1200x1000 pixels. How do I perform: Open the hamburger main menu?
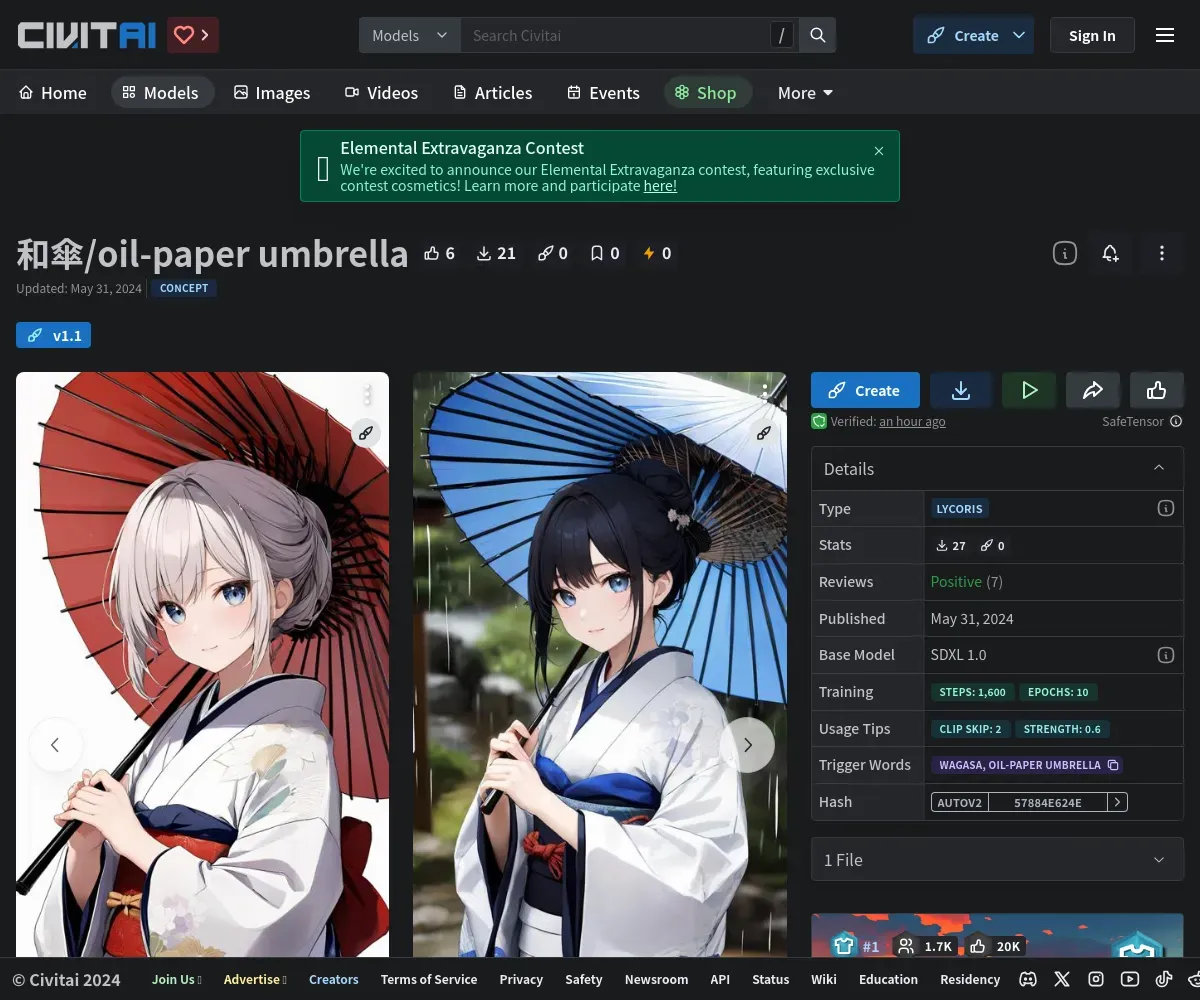tap(1165, 35)
